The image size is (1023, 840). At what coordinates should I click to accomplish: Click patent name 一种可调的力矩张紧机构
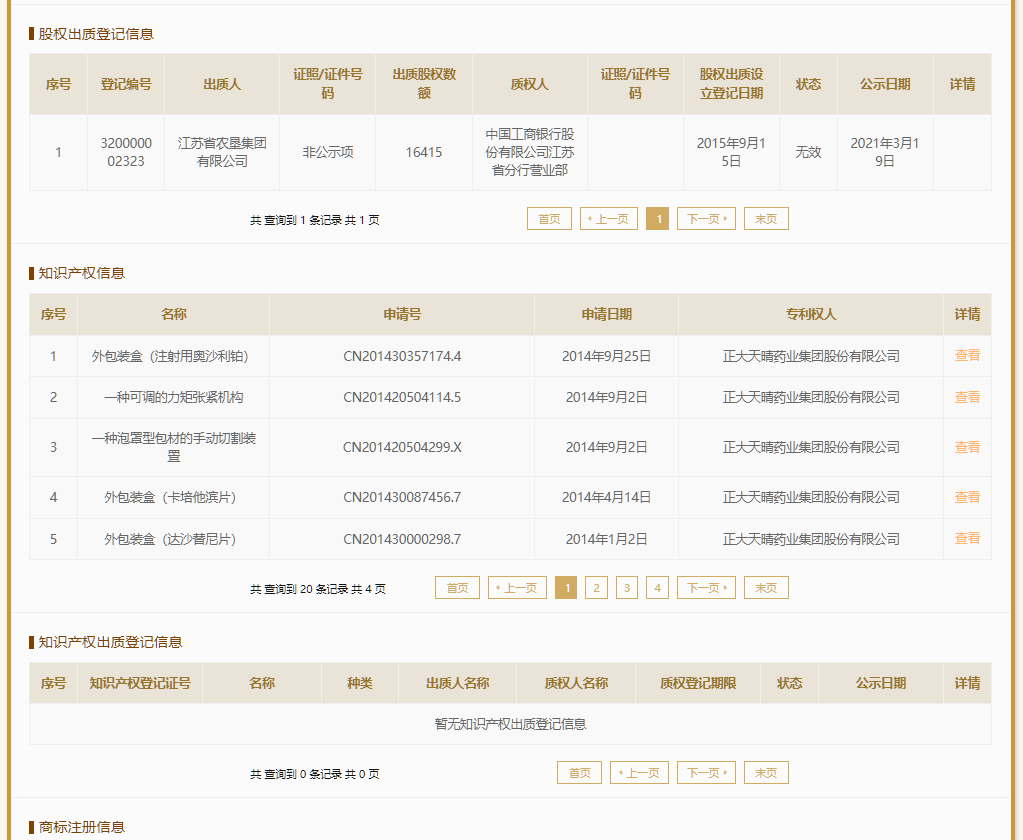click(174, 397)
